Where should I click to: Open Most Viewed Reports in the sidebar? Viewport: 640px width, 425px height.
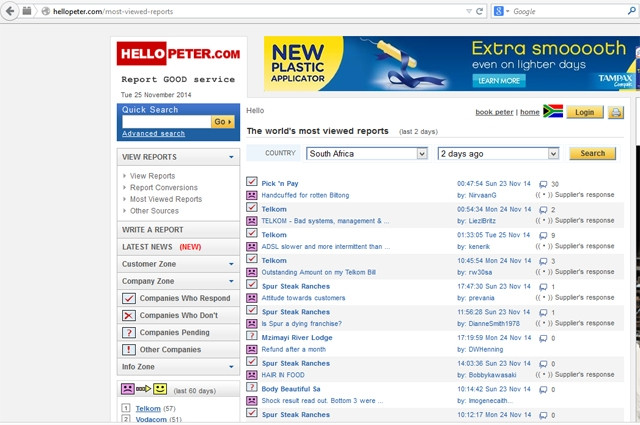(x=166, y=199)
